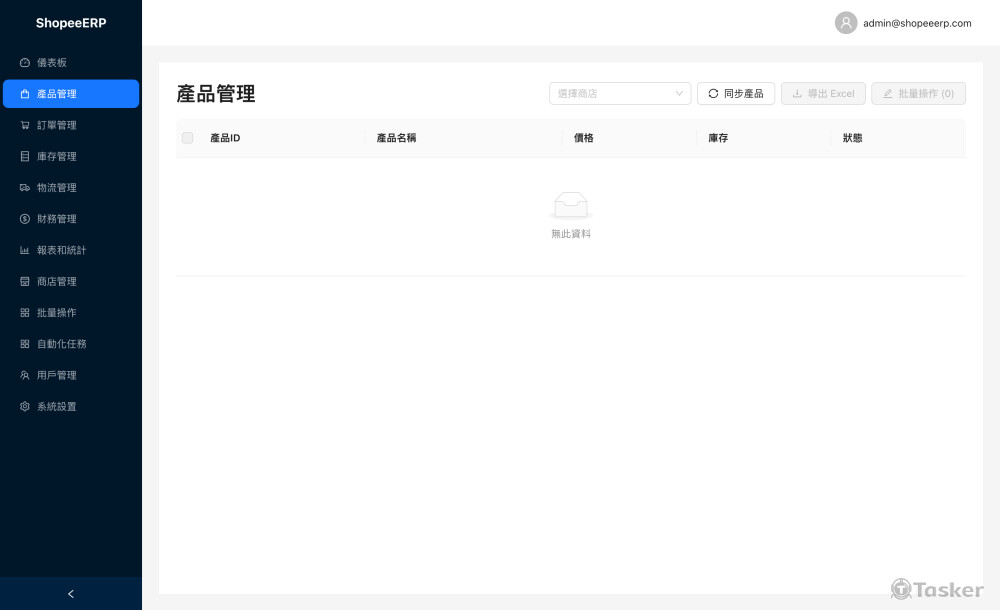
Task: Collapse the sidebar with the bottom chevron
Action: (71, 594)
